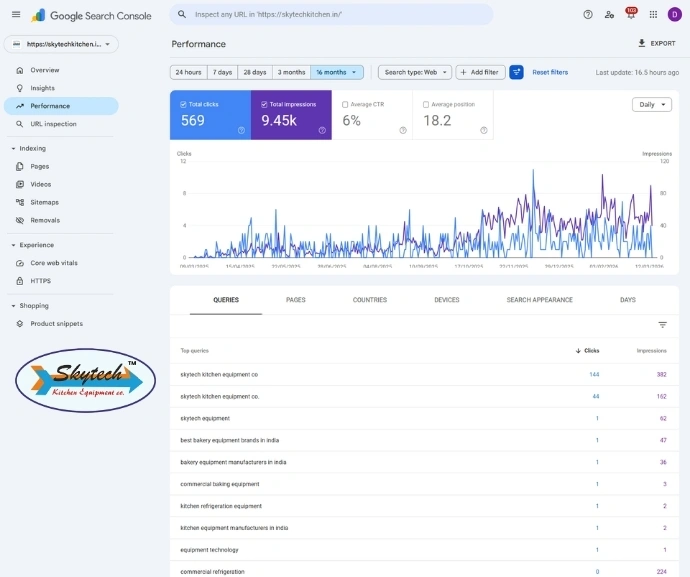Click the blue filter toggle icon
The image size is (690, 577).
click(x=517, y=72)
